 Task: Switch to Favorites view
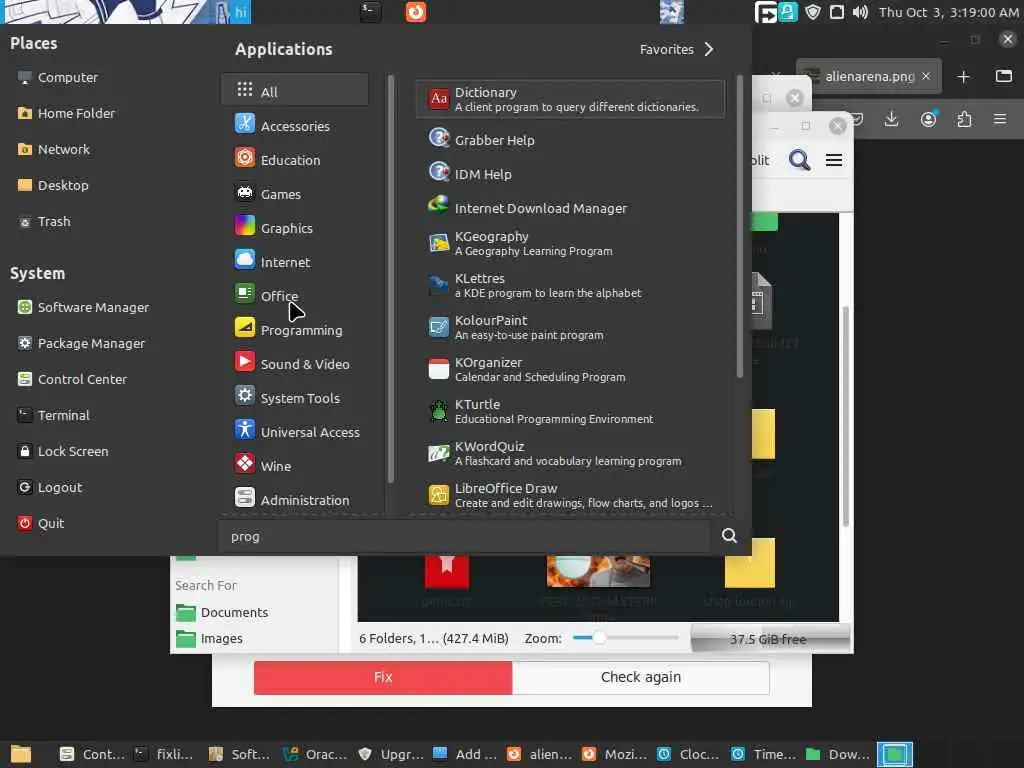click(x=677, y=50)
